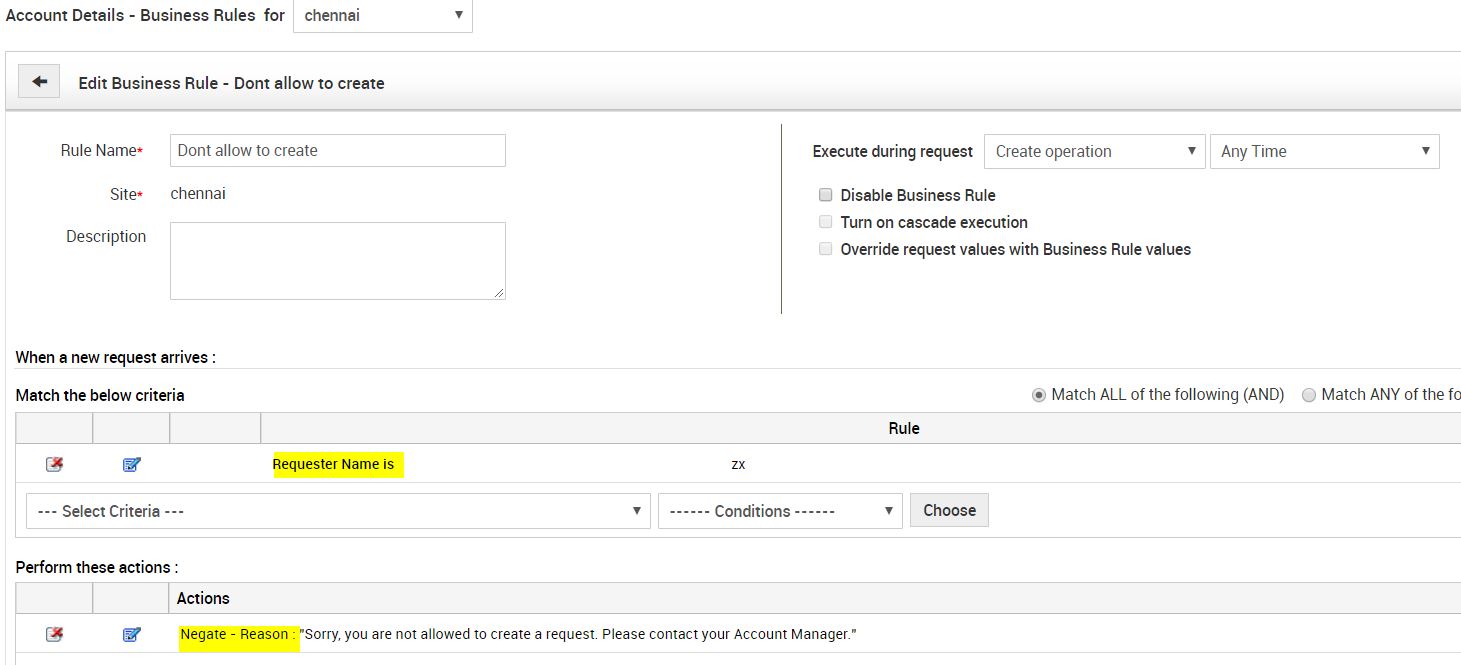Open the chennai account dropdown

coord(382,16)
